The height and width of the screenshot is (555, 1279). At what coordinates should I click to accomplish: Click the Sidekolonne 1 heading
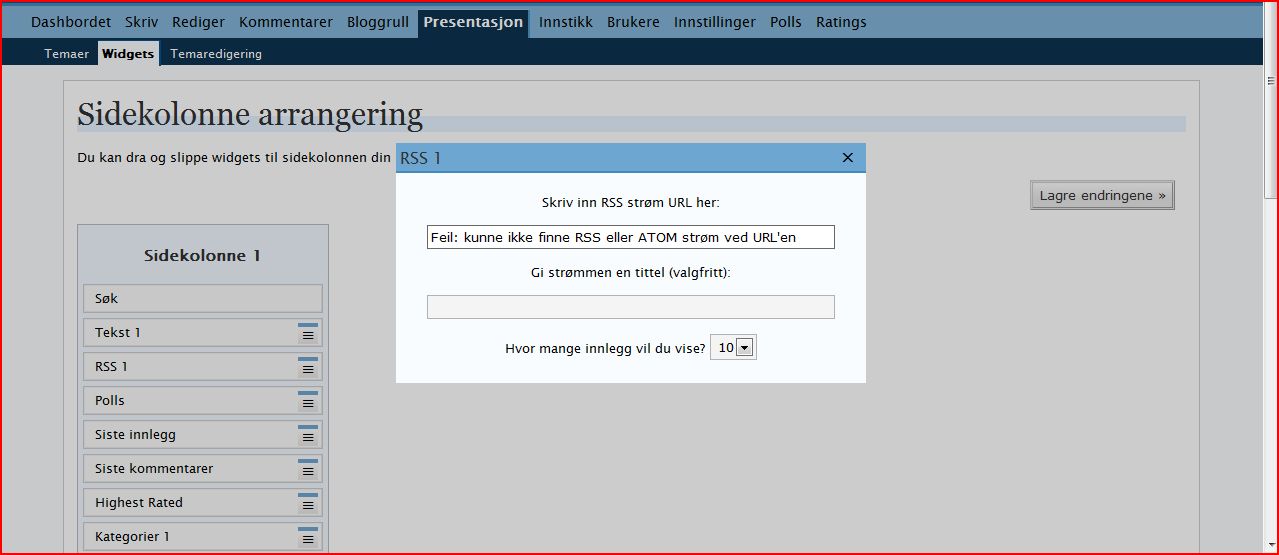click(x=203, y=256)
